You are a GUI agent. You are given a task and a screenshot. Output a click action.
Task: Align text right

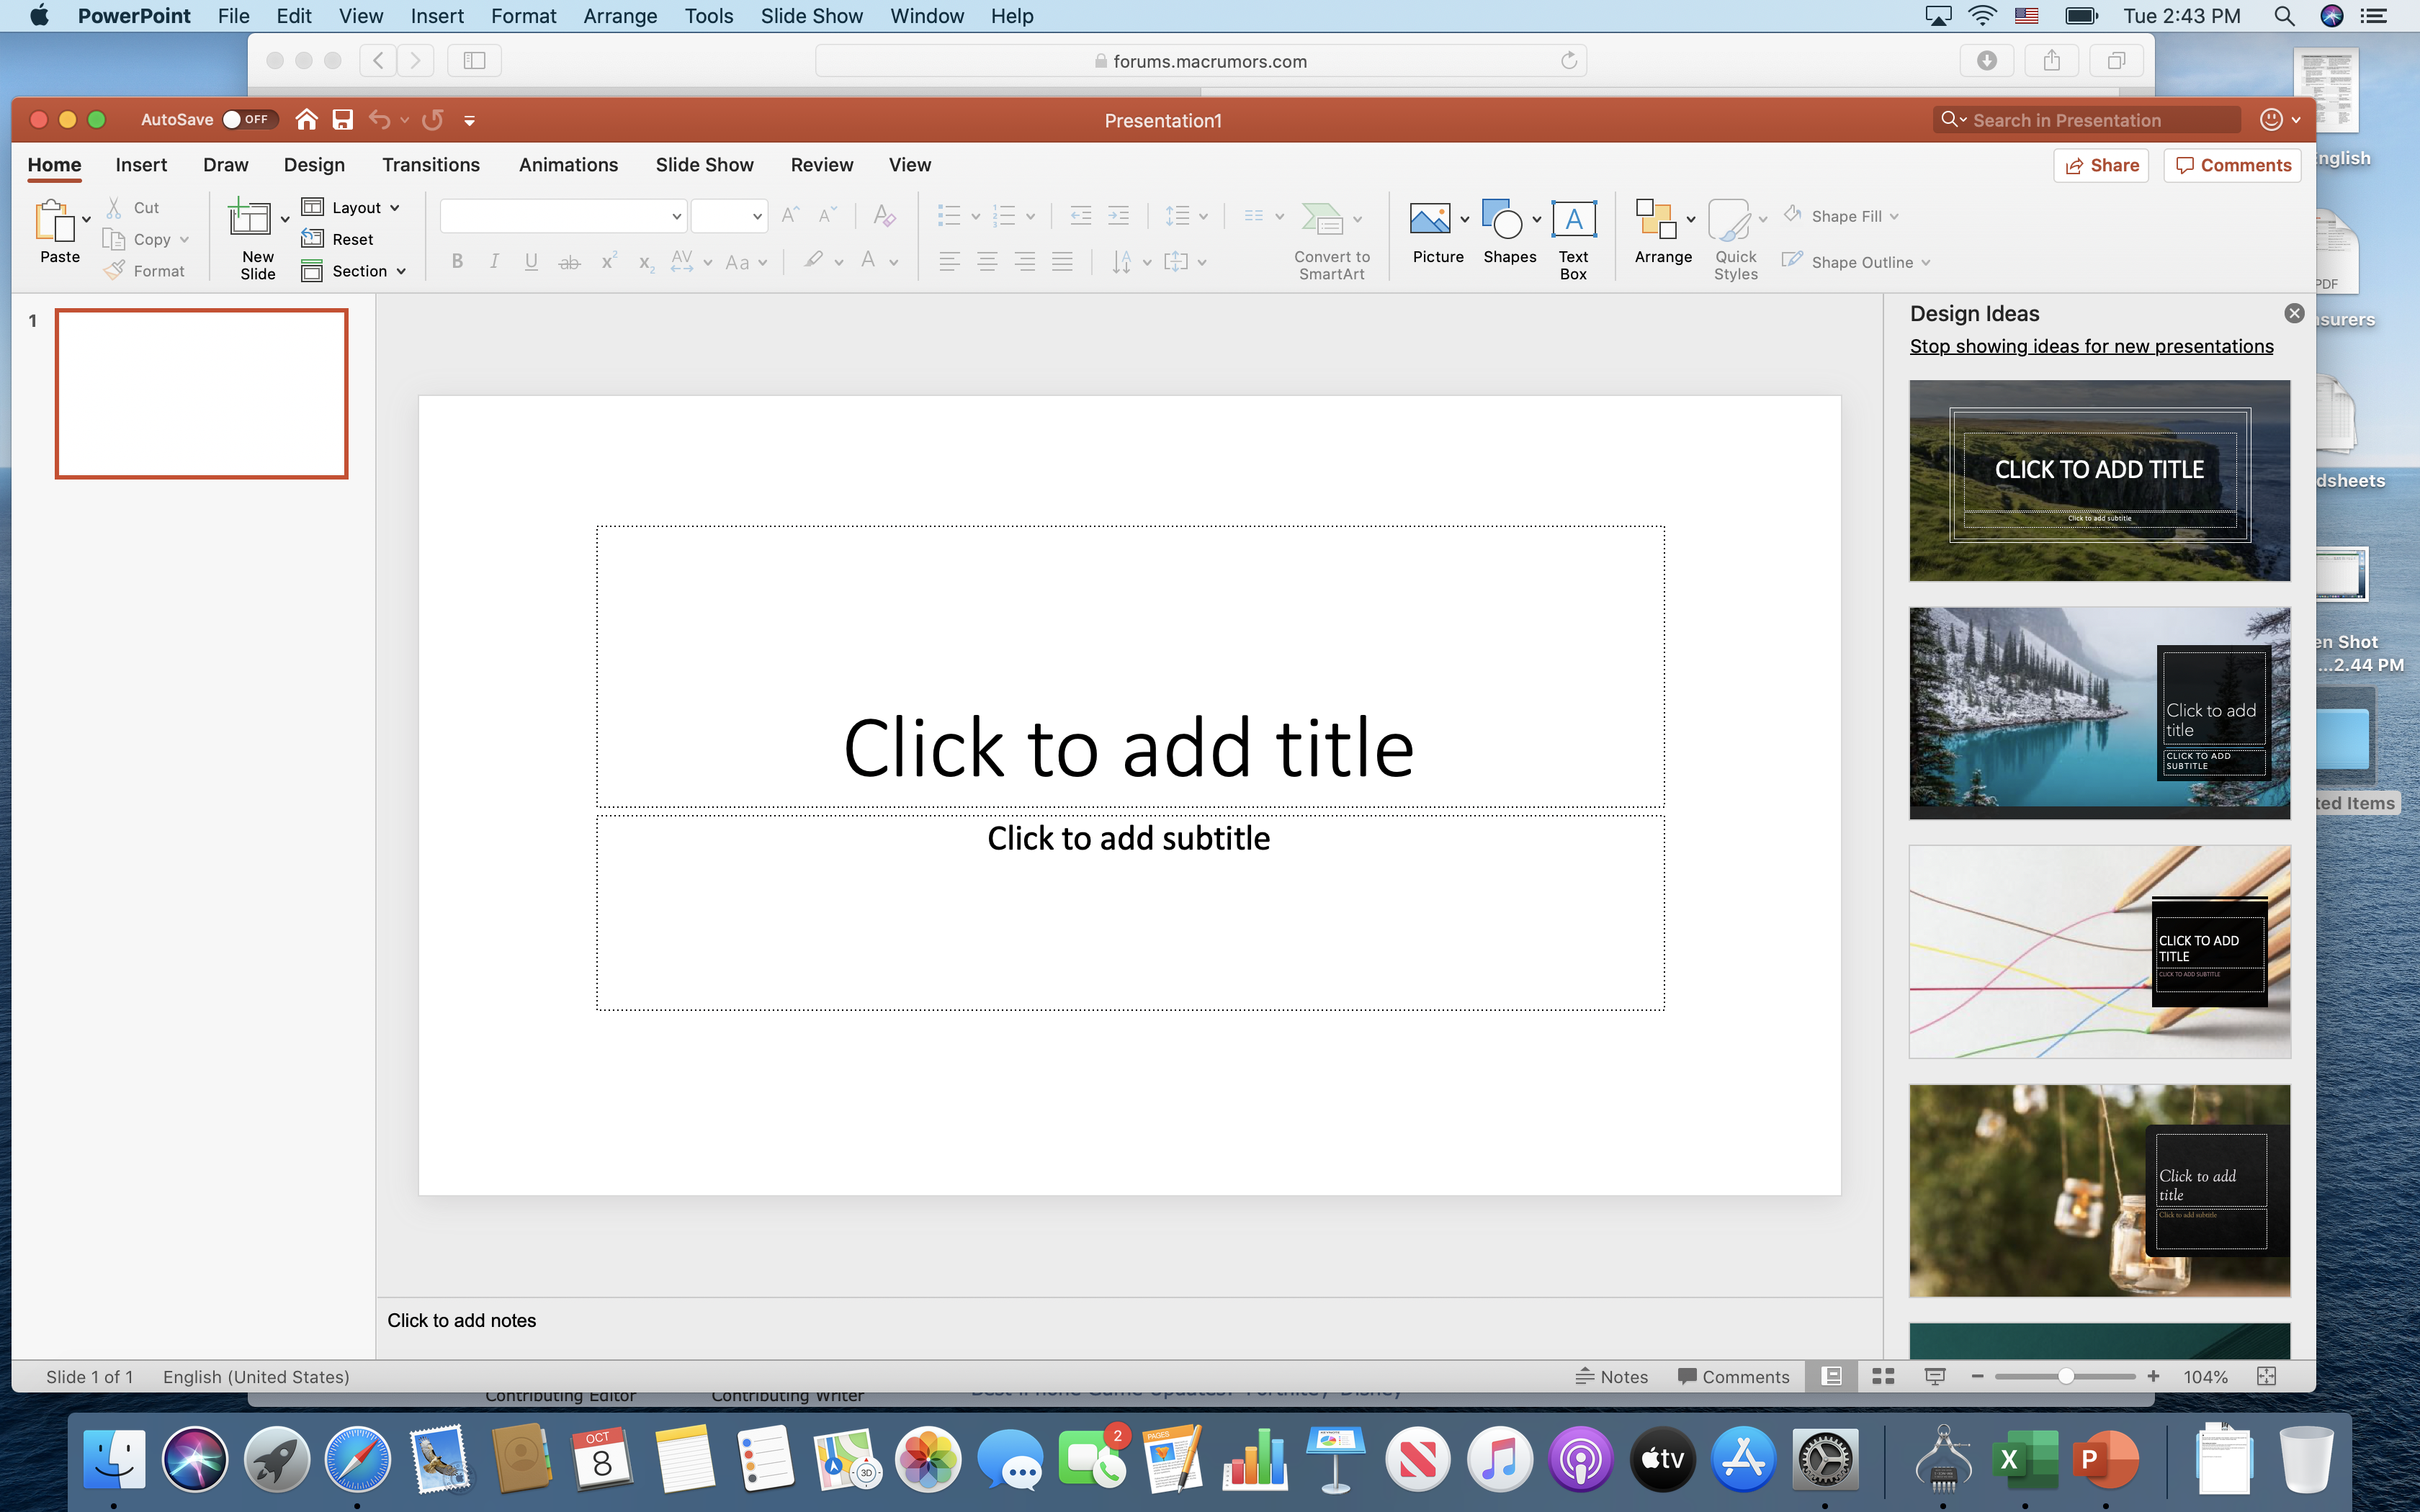pyautogui.click(x=1024, y=262)
